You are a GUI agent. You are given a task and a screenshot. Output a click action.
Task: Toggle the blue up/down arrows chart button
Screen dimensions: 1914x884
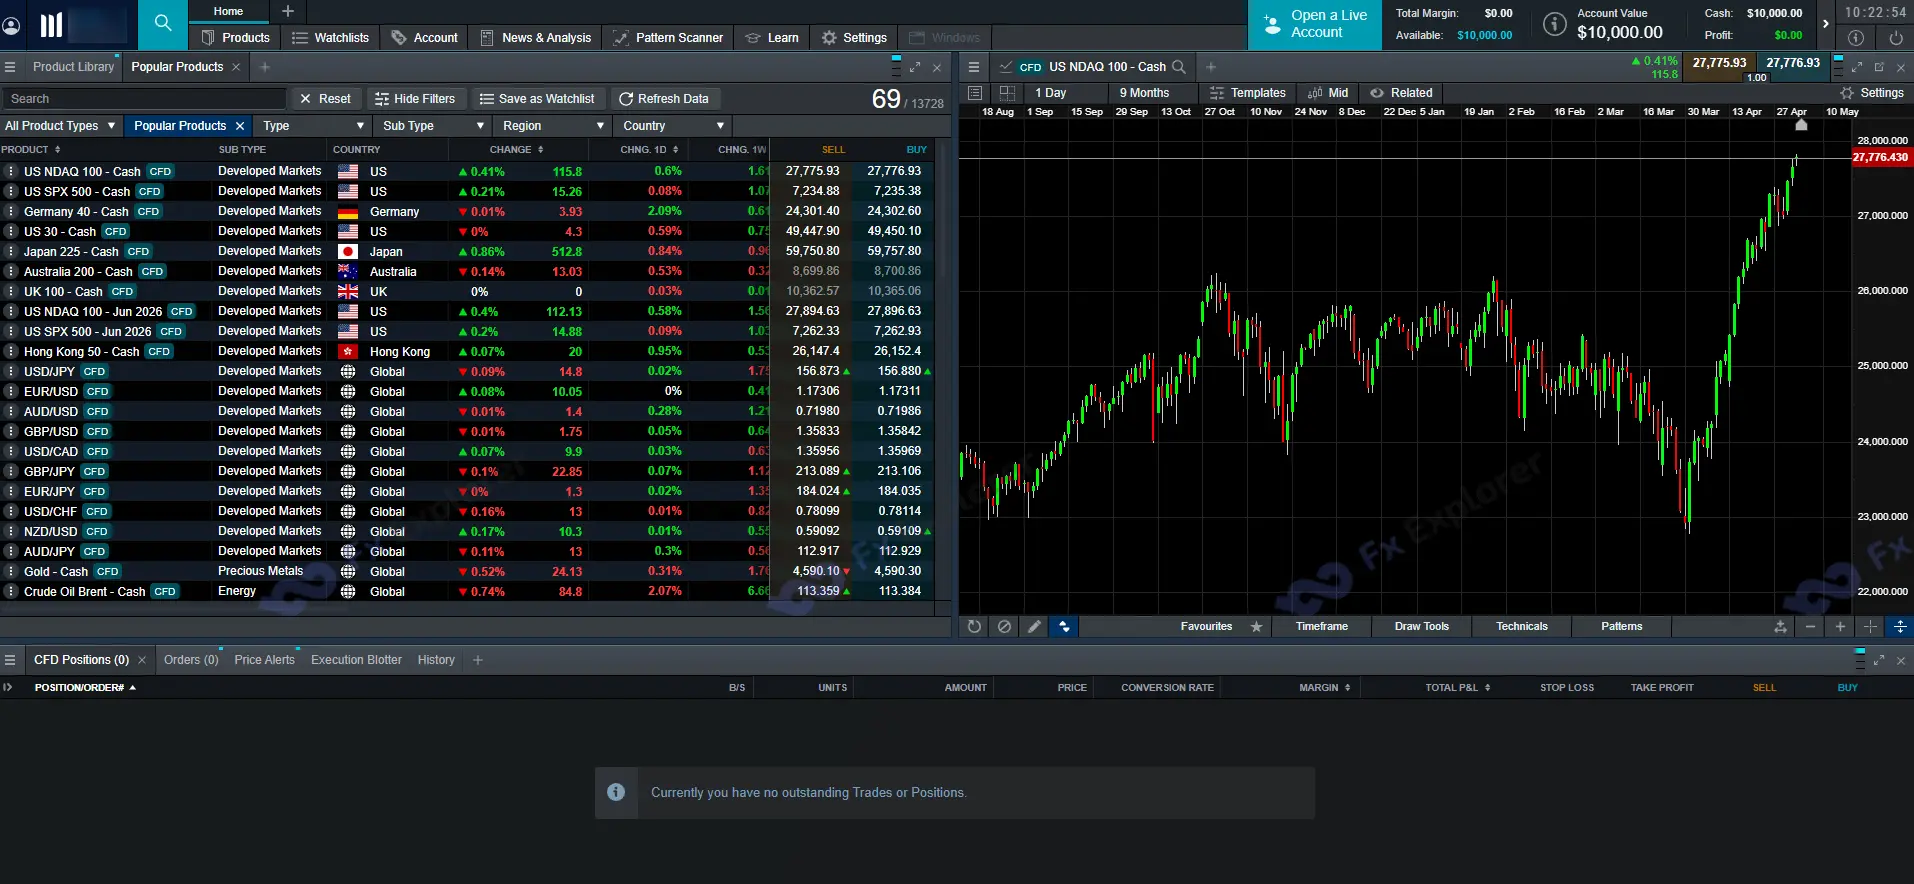click(1064, 627)
